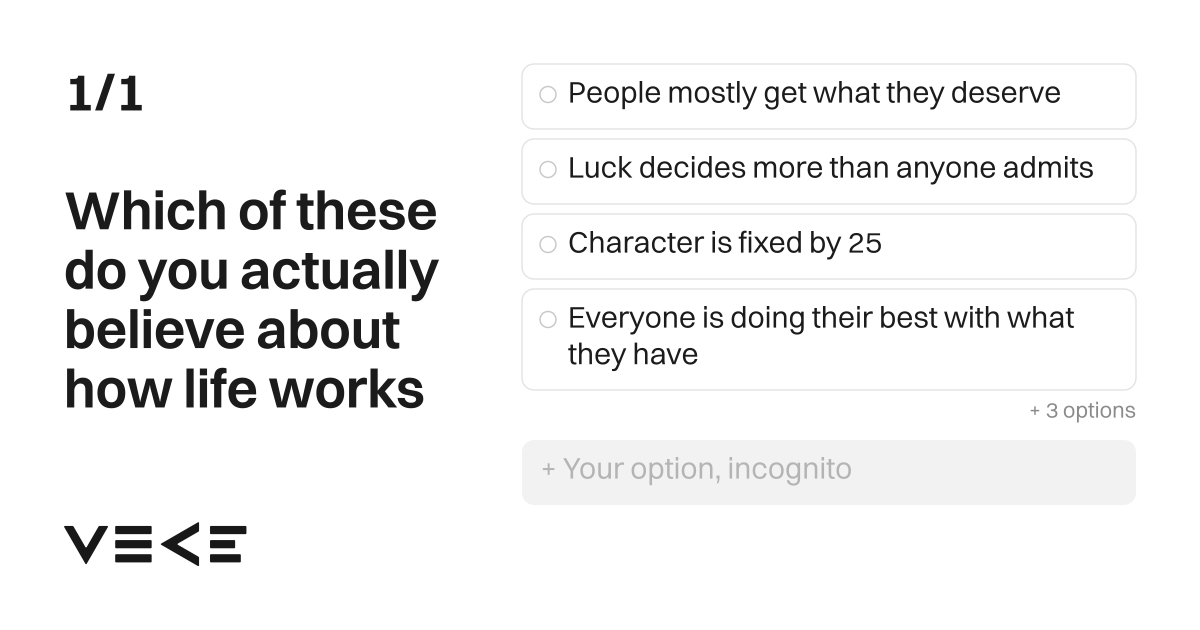Click the three-bar second glyph of the logo
The image size is (1200, 630).
tap(133, 544)
